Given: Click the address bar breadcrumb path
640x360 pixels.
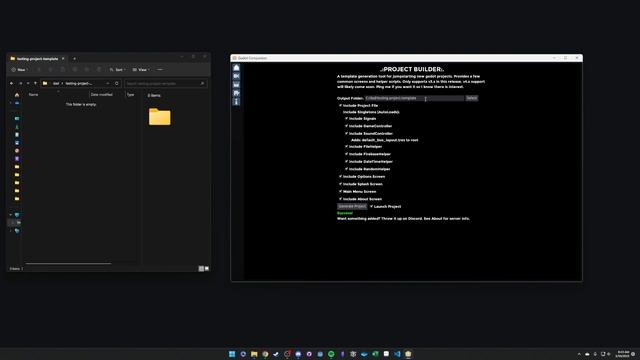Looking at the screenshot, I should [x=73, y=83].
